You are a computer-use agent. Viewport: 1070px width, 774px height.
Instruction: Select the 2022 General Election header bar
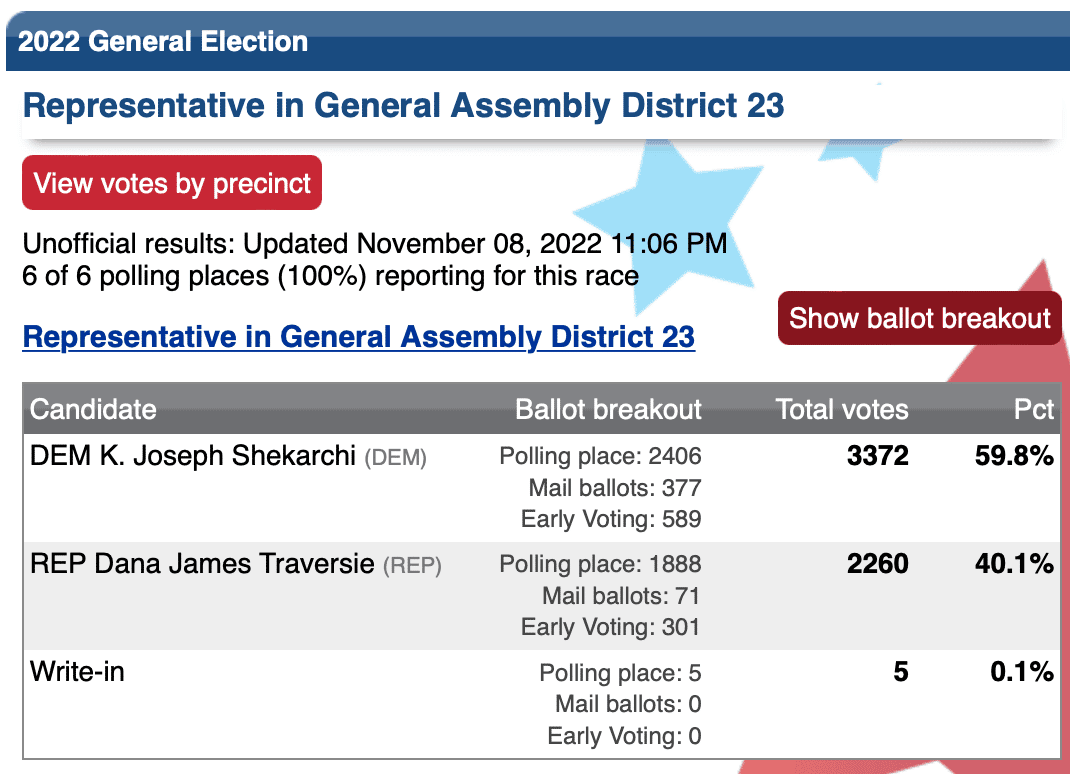coord(538,41)
